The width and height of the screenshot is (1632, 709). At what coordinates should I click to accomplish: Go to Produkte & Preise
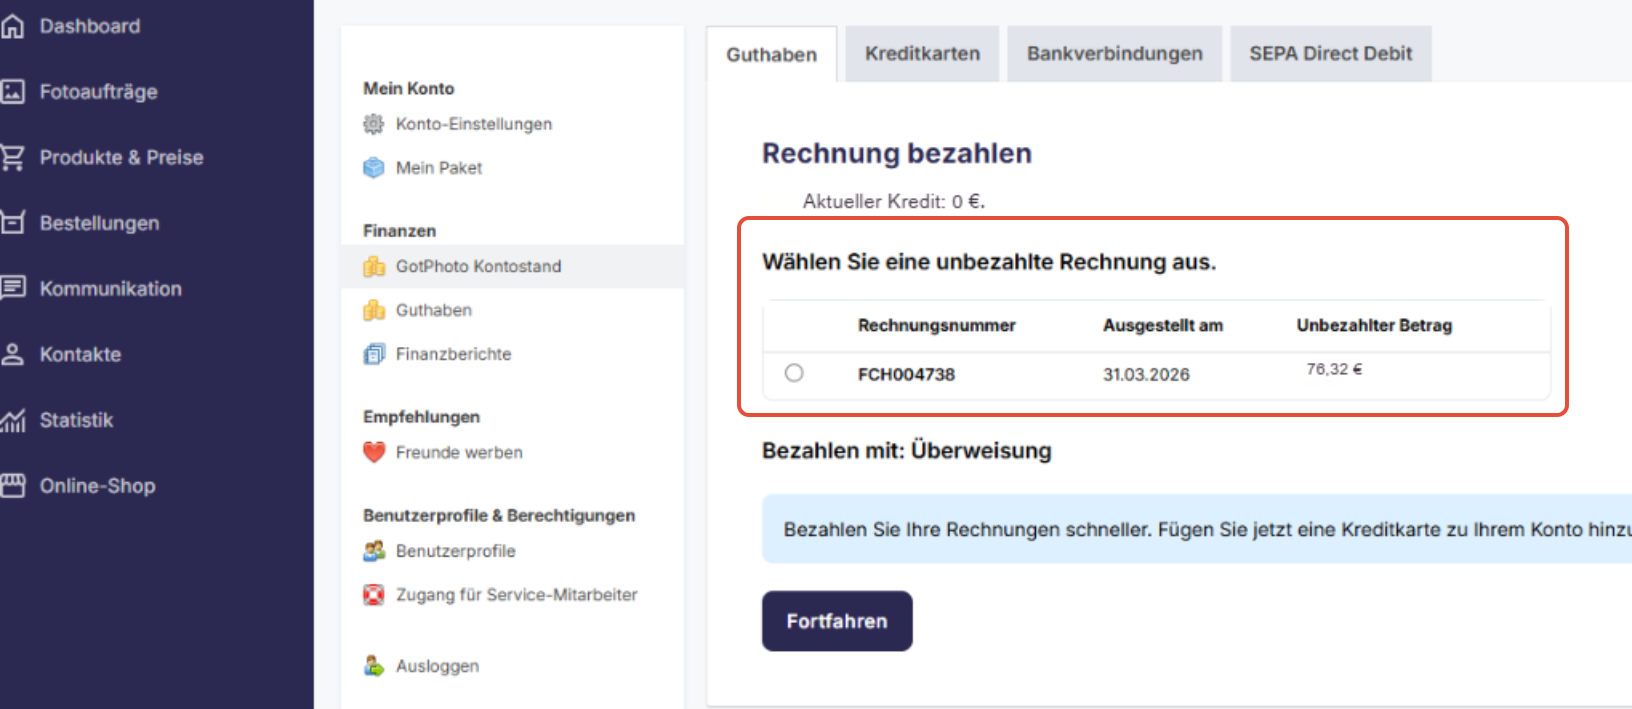pos(121,157)
